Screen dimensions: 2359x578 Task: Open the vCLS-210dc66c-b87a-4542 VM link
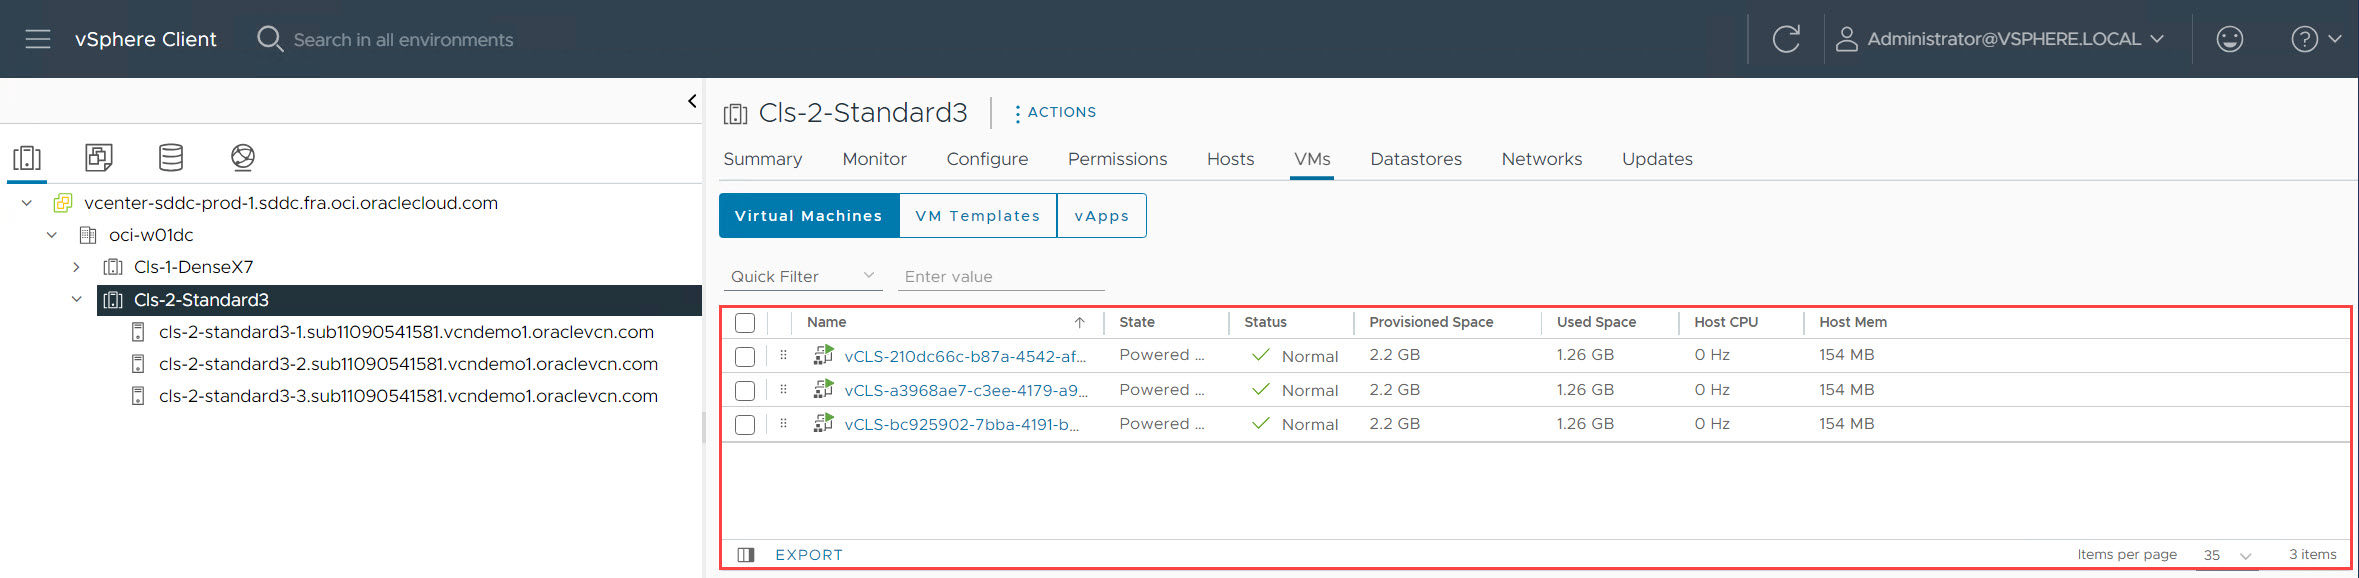click(965, 356)
